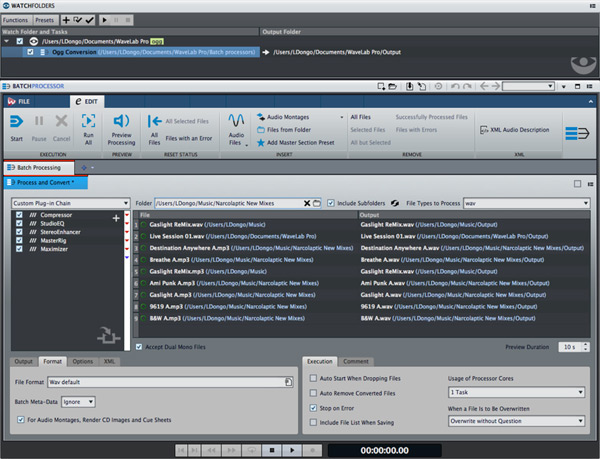This screenshot has height=459, width=600.
Task: Toggle eye icon on WaveLab Pro watch folder
Action: pyautogui.click(x=34, y=41)
